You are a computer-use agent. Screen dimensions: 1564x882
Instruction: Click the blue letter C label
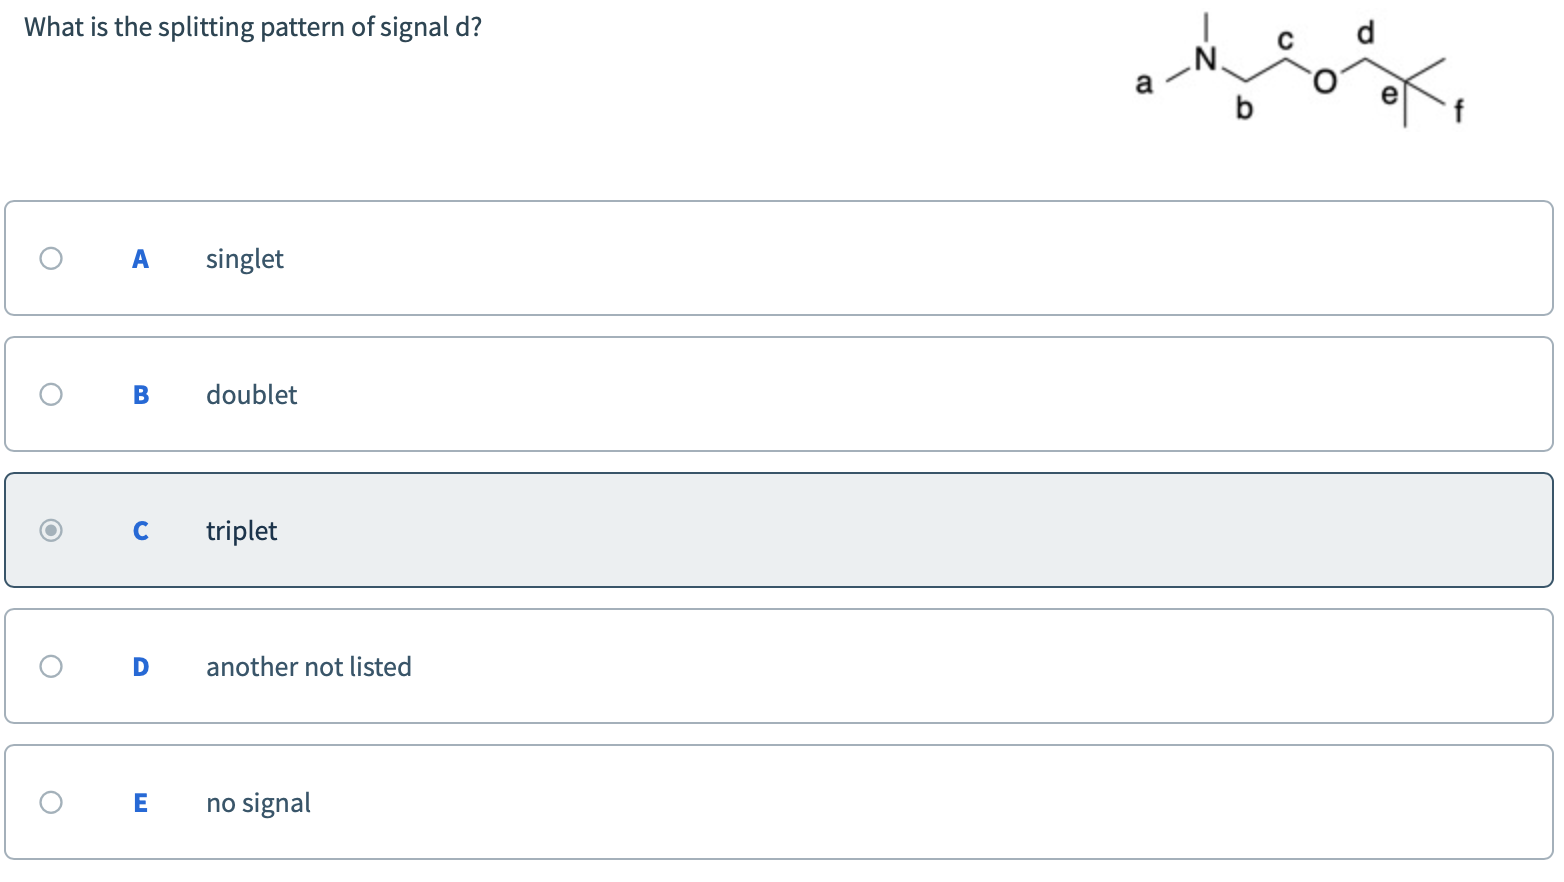point(141,530)
